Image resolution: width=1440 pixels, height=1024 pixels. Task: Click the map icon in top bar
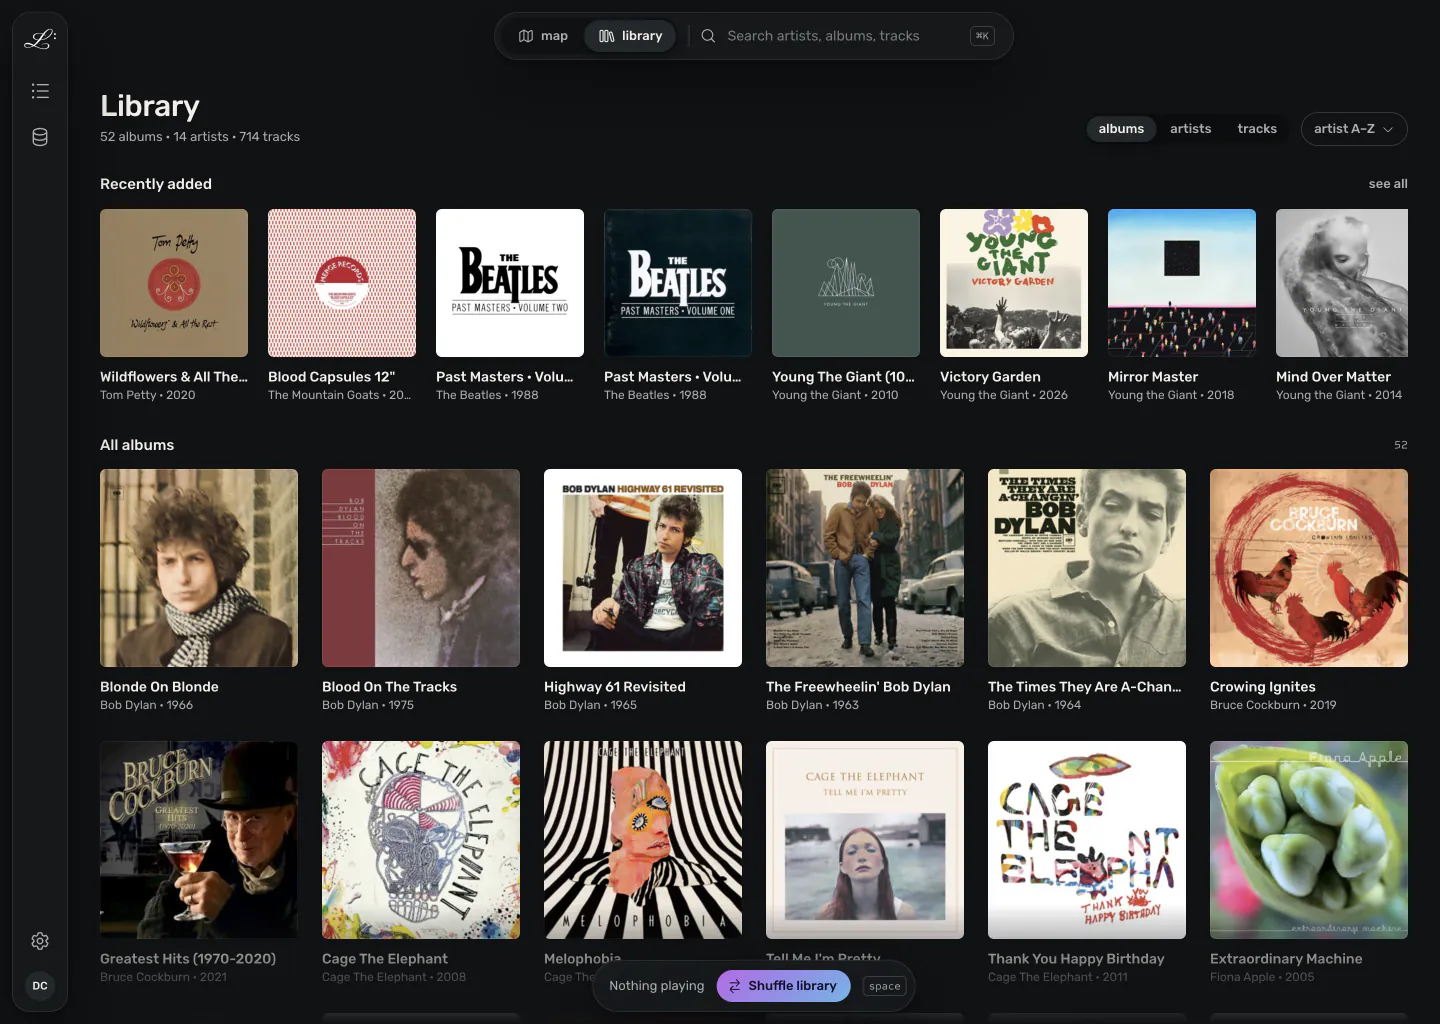[x=526, y=36]
